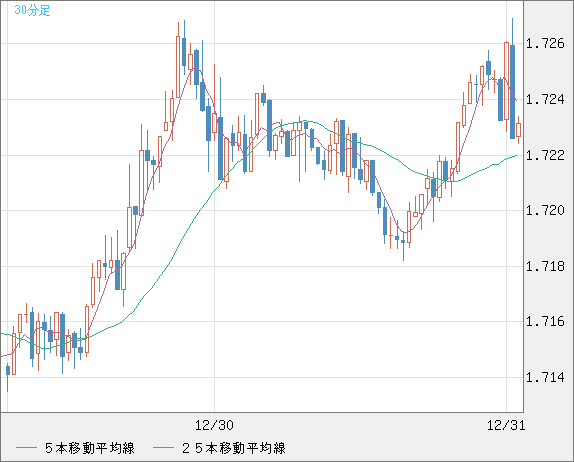Click the 5本移動平均線 legend label
Screen dimensions: 574x462
pyautogui.click(x=90, y=448)
